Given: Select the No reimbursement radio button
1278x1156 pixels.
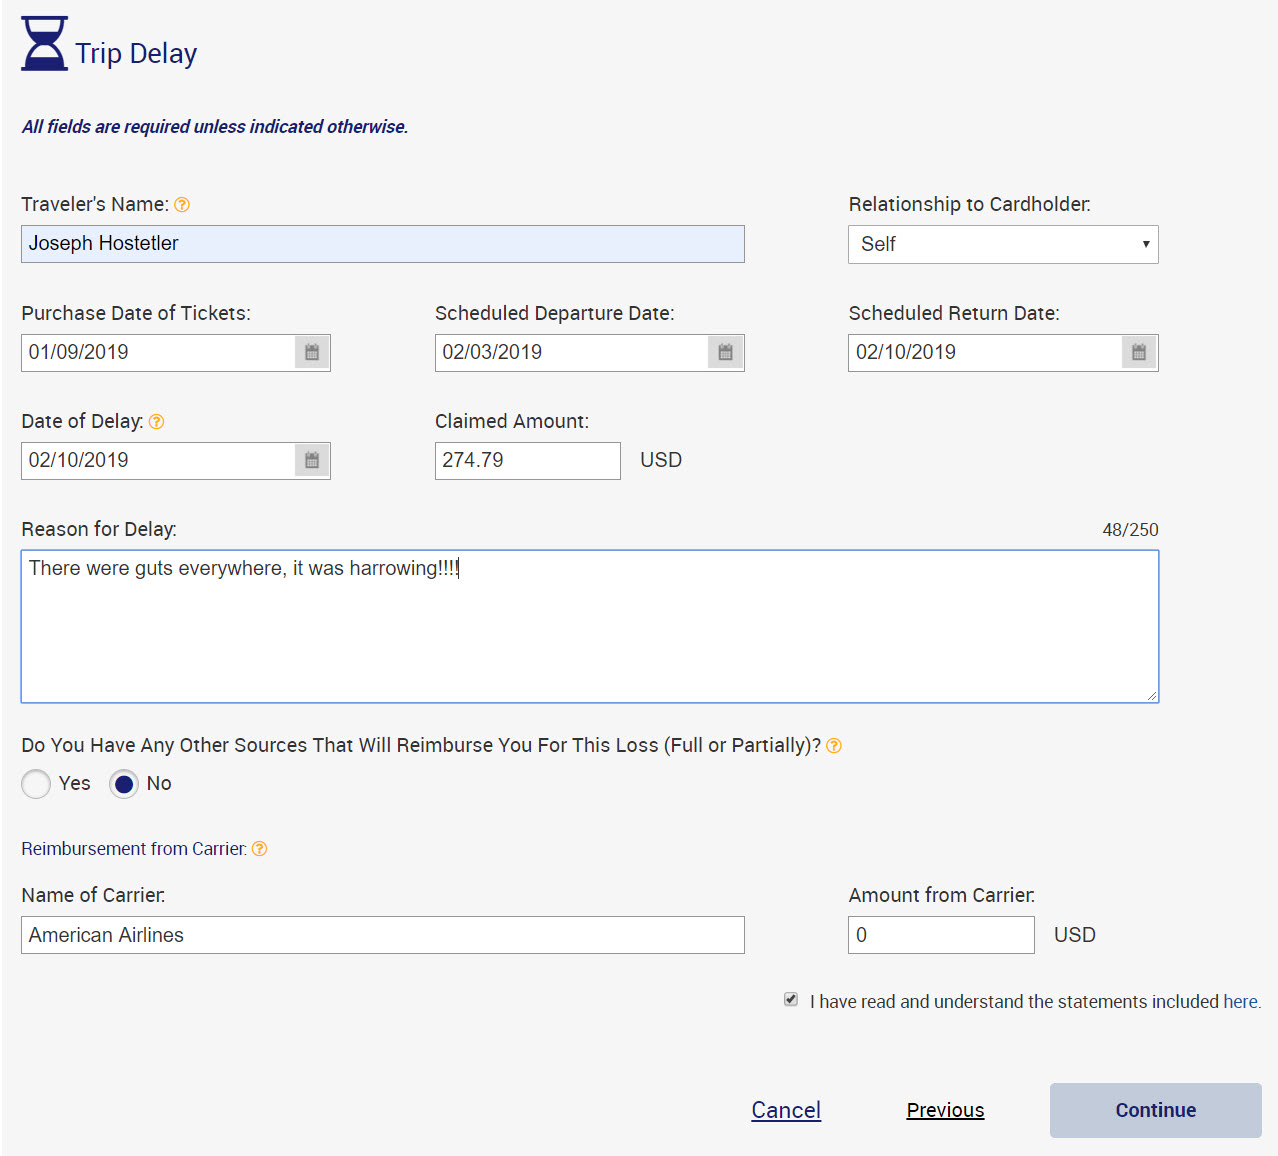Looking at the screenshot, I should tap(124, 784).
